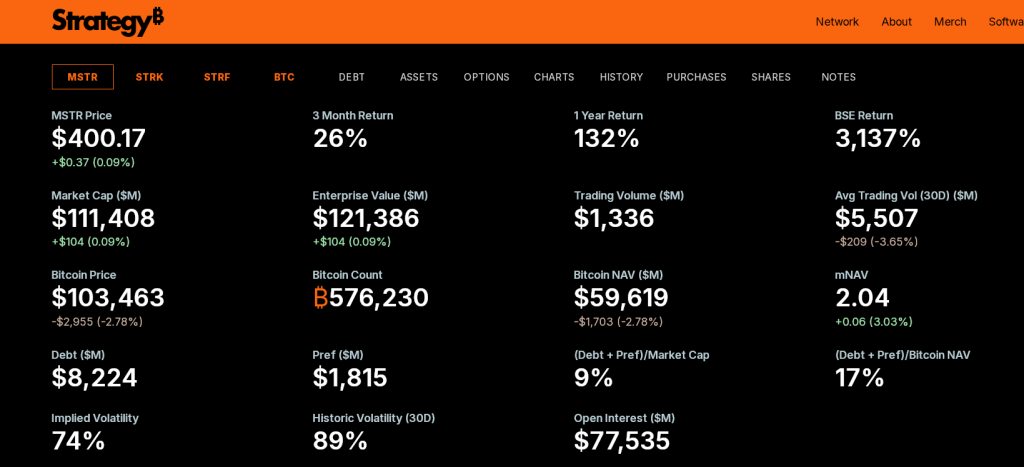Click the MSTR Price value $400.17

[99, 138]
